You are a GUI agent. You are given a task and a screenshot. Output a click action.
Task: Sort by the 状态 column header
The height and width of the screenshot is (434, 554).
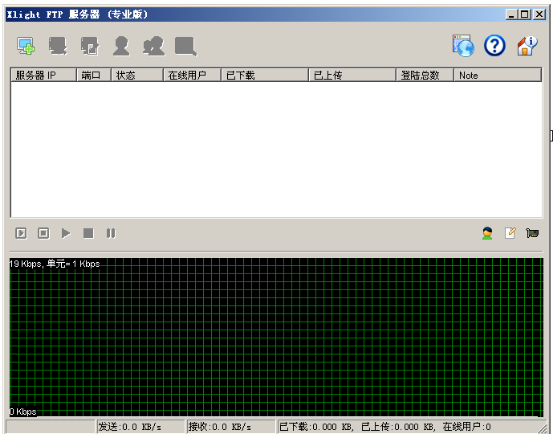click(137, 75)
